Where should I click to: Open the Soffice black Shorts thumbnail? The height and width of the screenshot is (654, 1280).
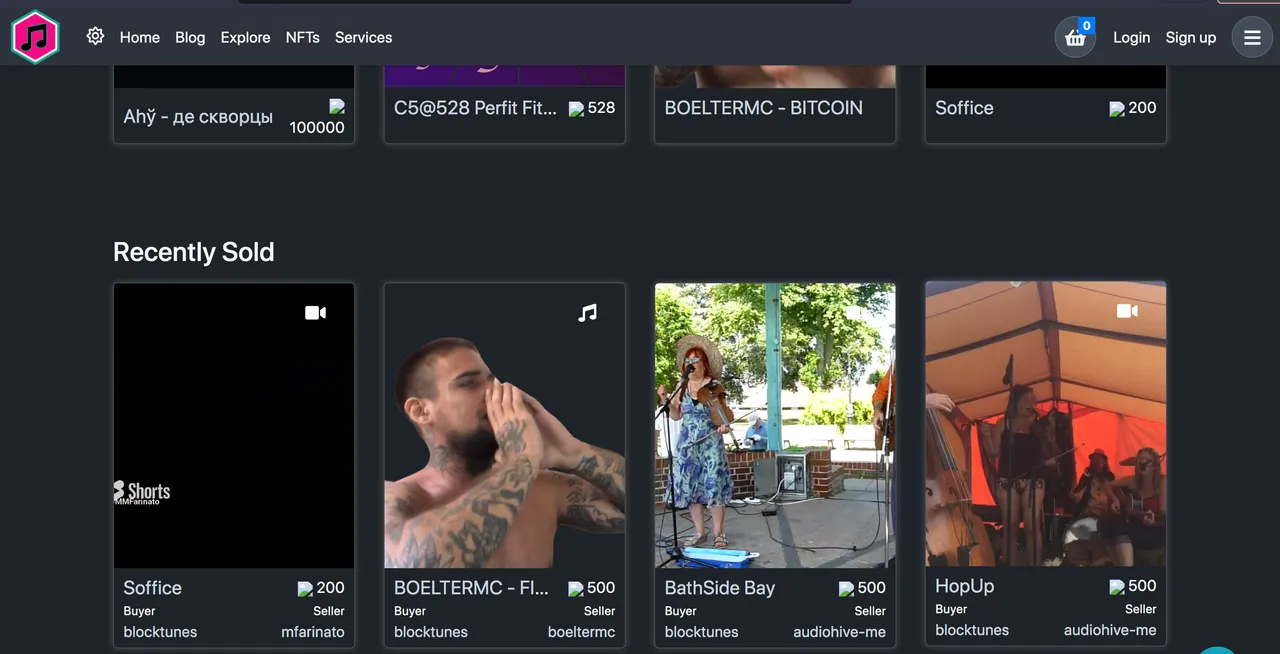click(x=234, y=426)
